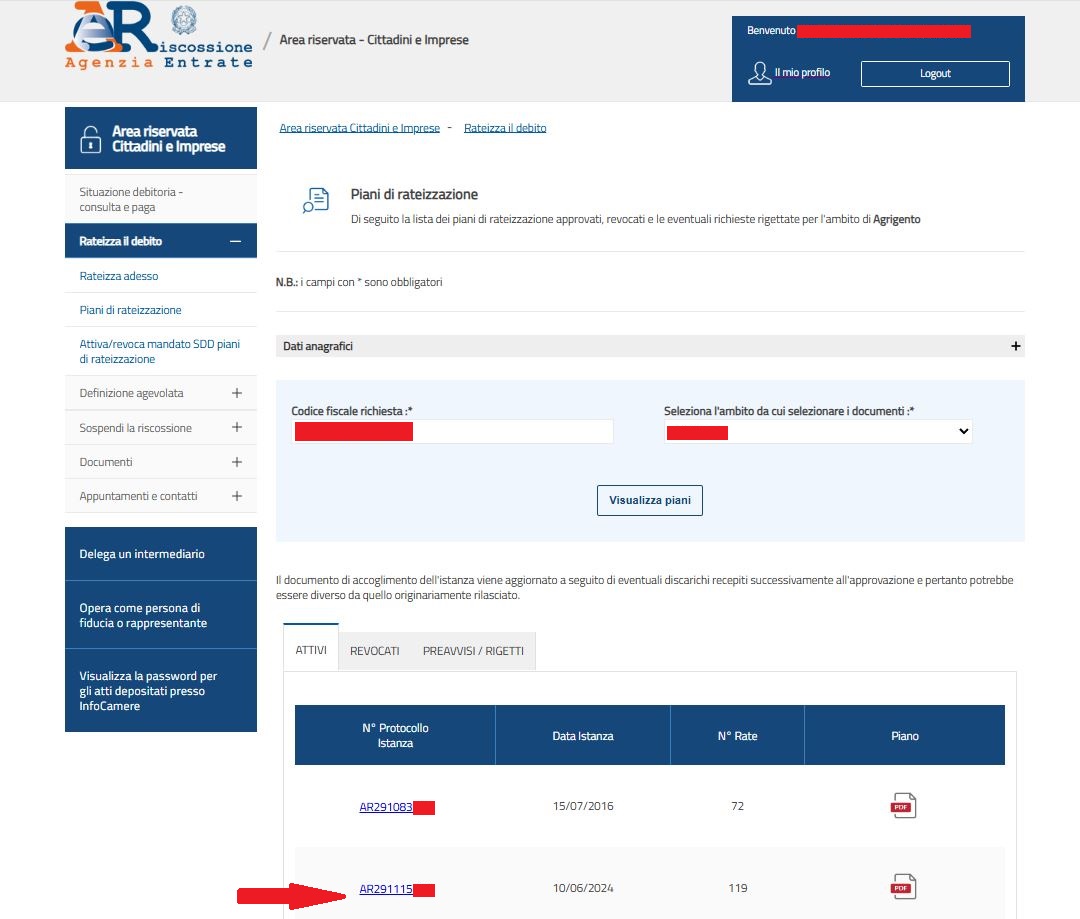Viewport: 1080px width, 919px height.
Task: Open Rateizza adesso in the sidebar
Action: 119,276
